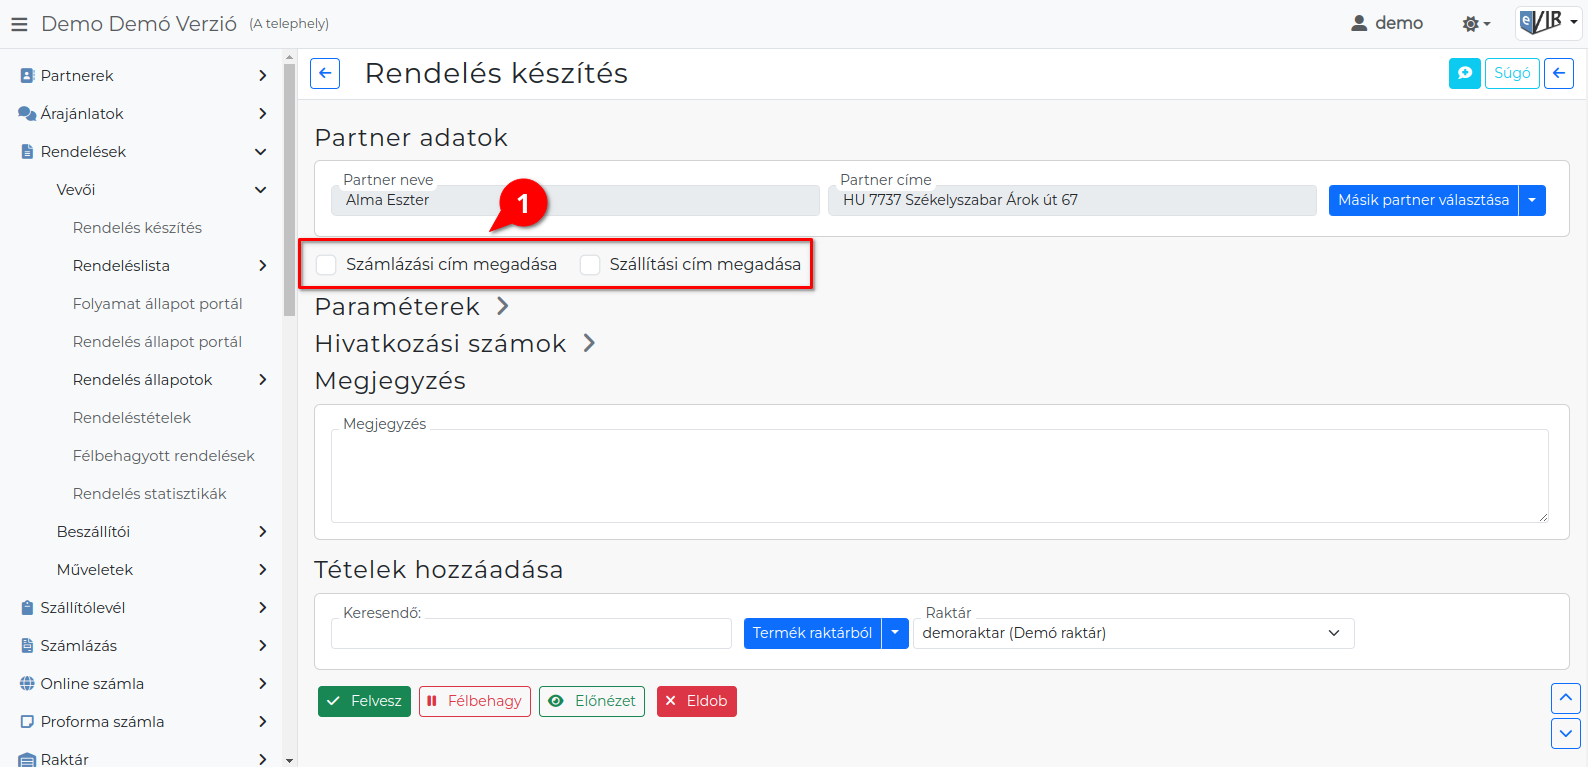Click the Partner címe field

click(x=1072, y=200)
